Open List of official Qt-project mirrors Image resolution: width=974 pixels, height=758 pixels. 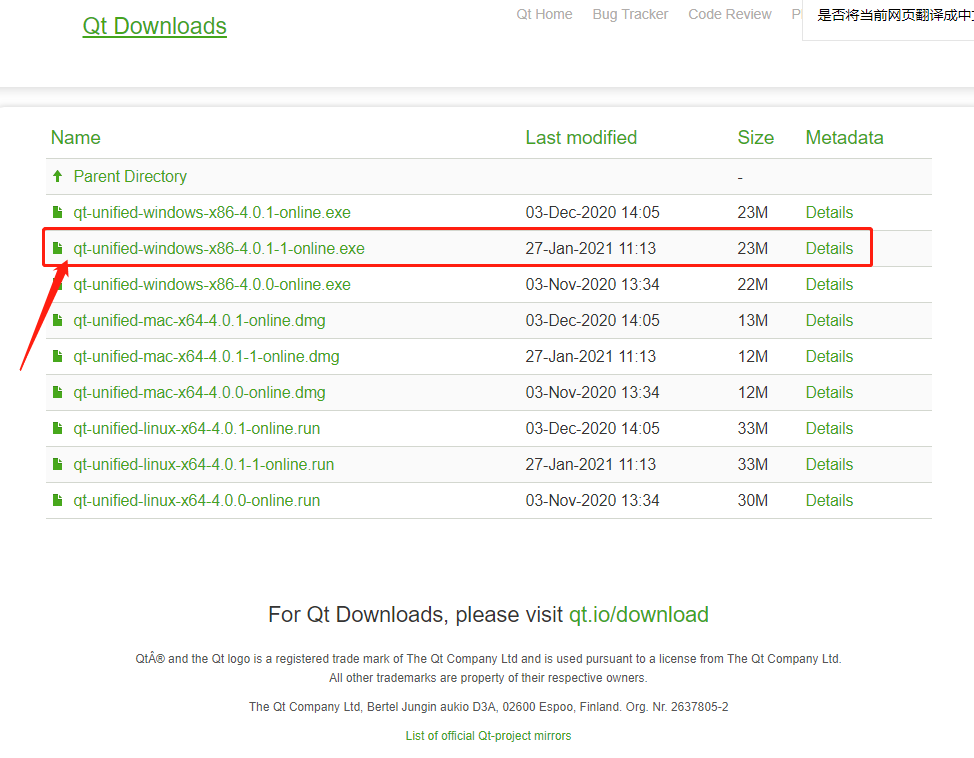[x=488, y=736]
